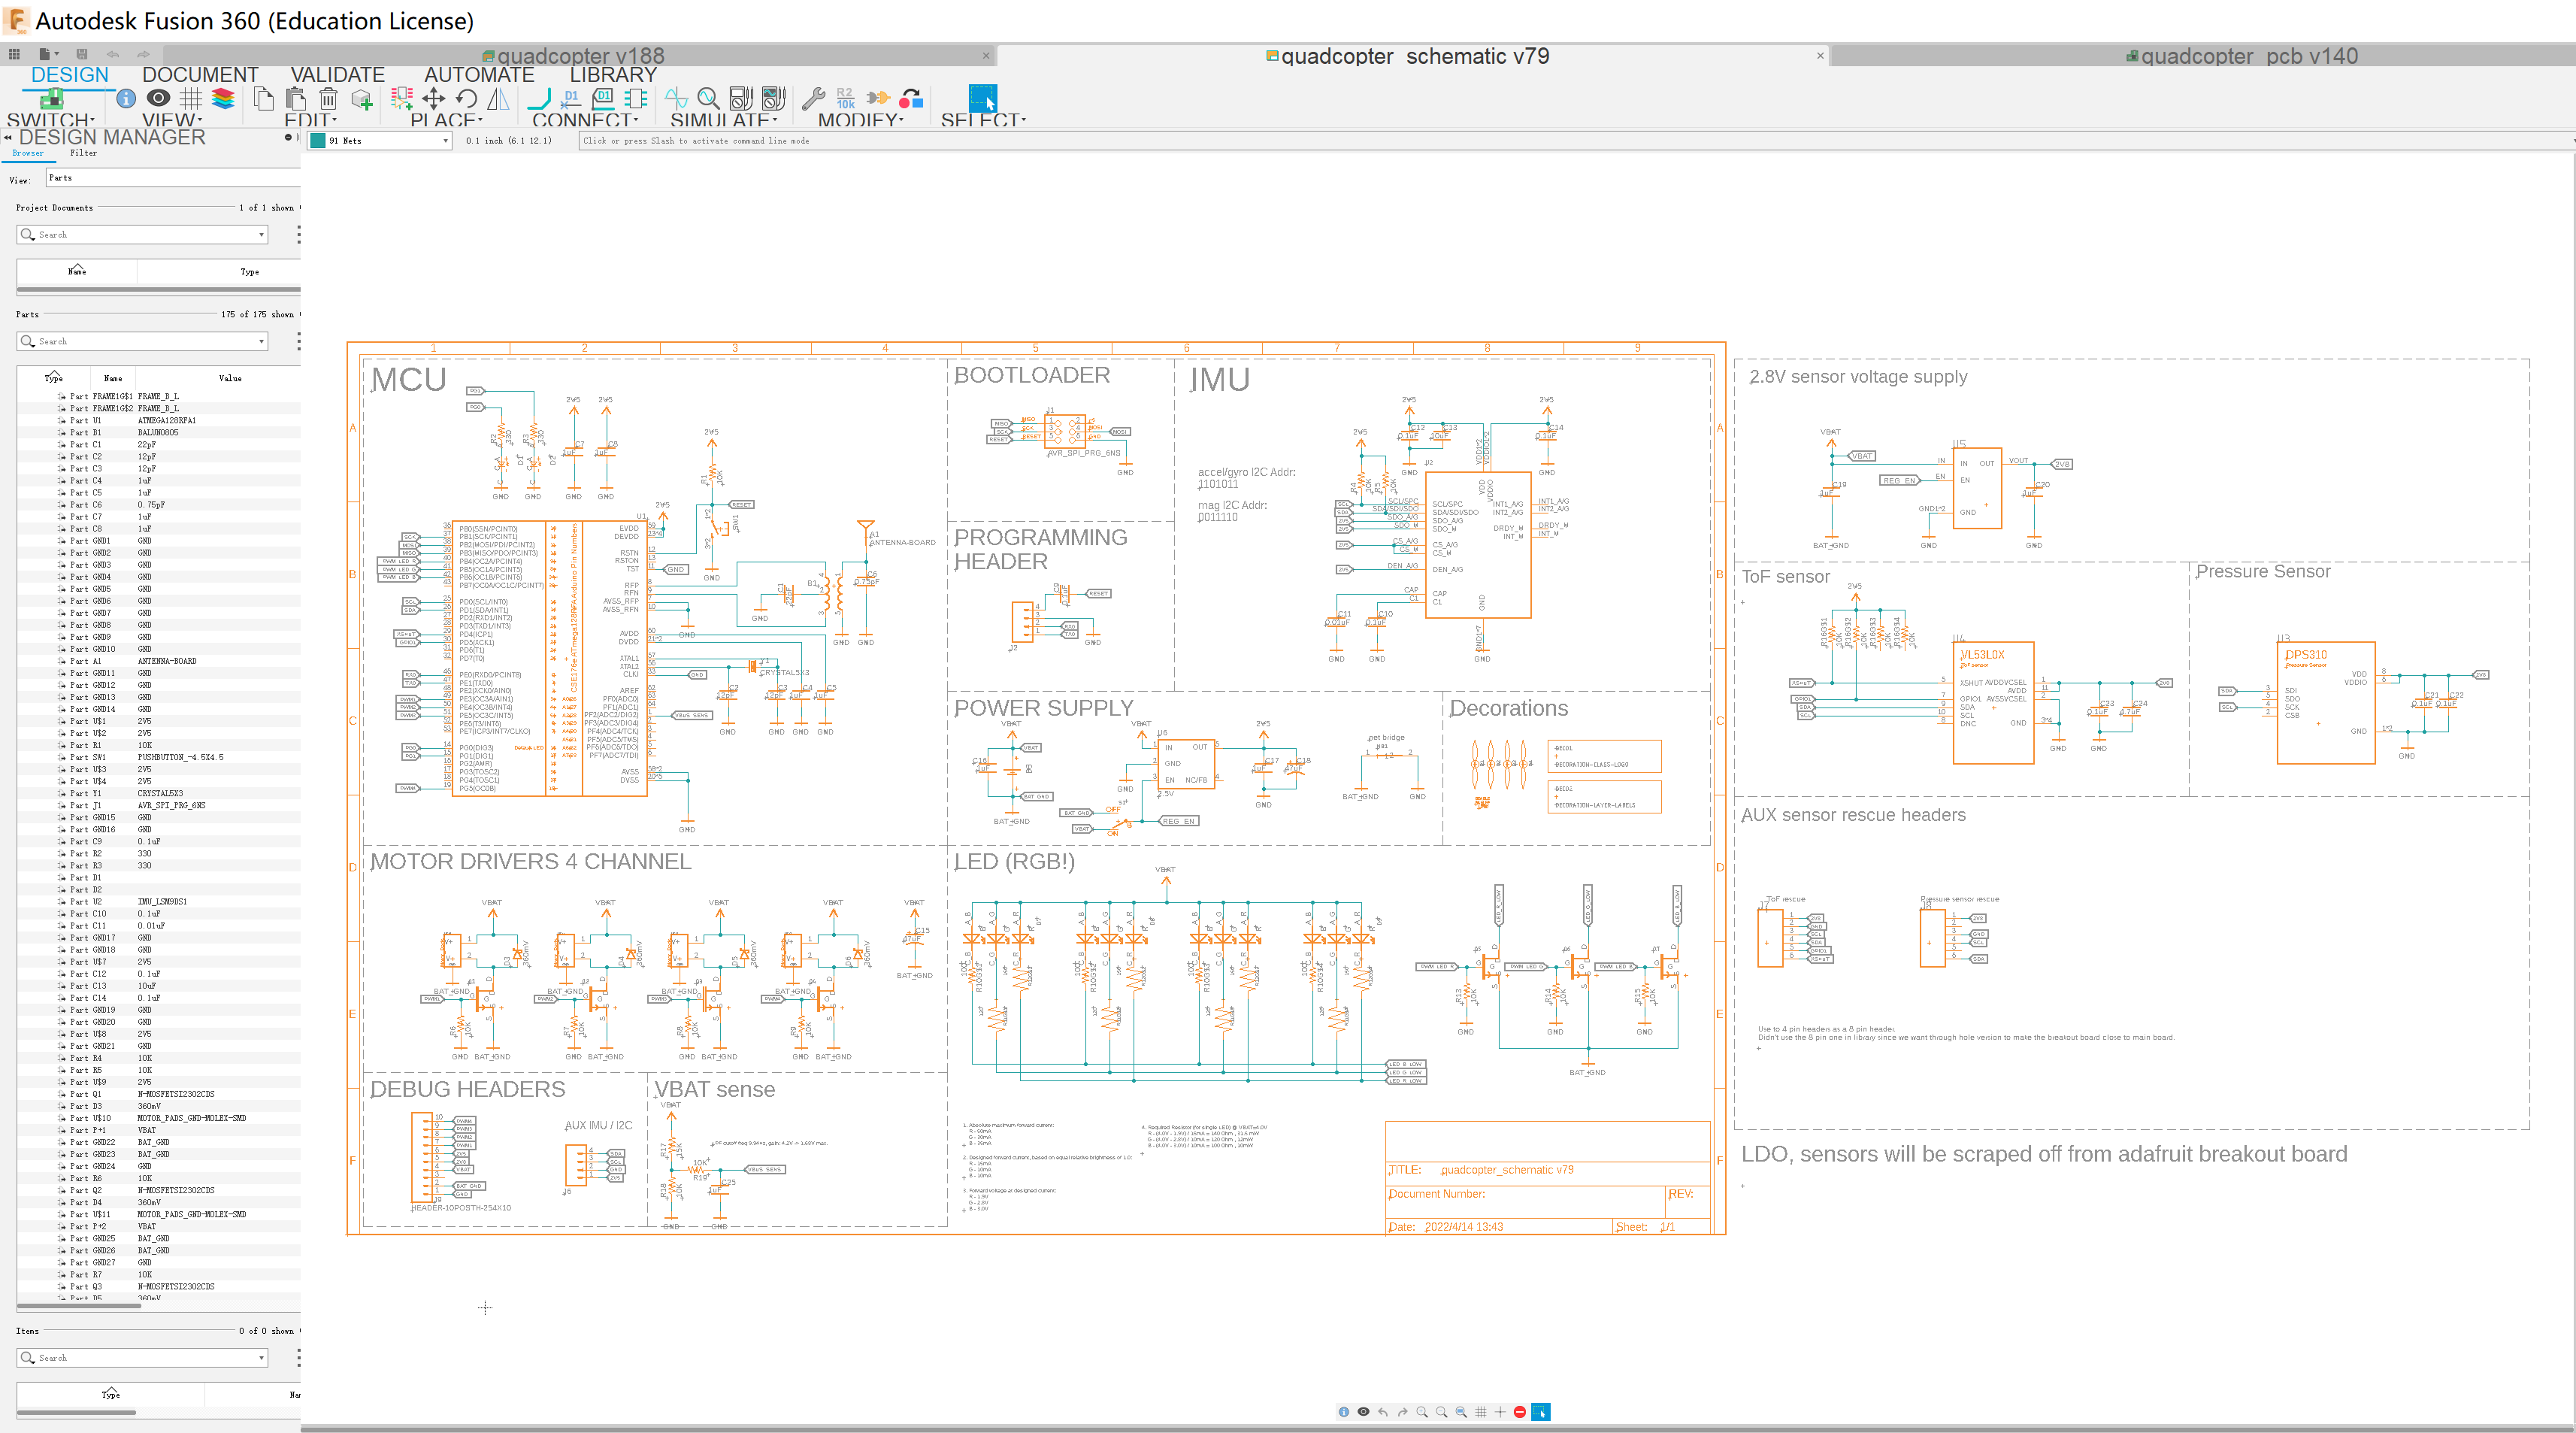Click Zoom Out in the bottom navigation bar
This screenshot has height=1433, width=2576.
1442,1412
